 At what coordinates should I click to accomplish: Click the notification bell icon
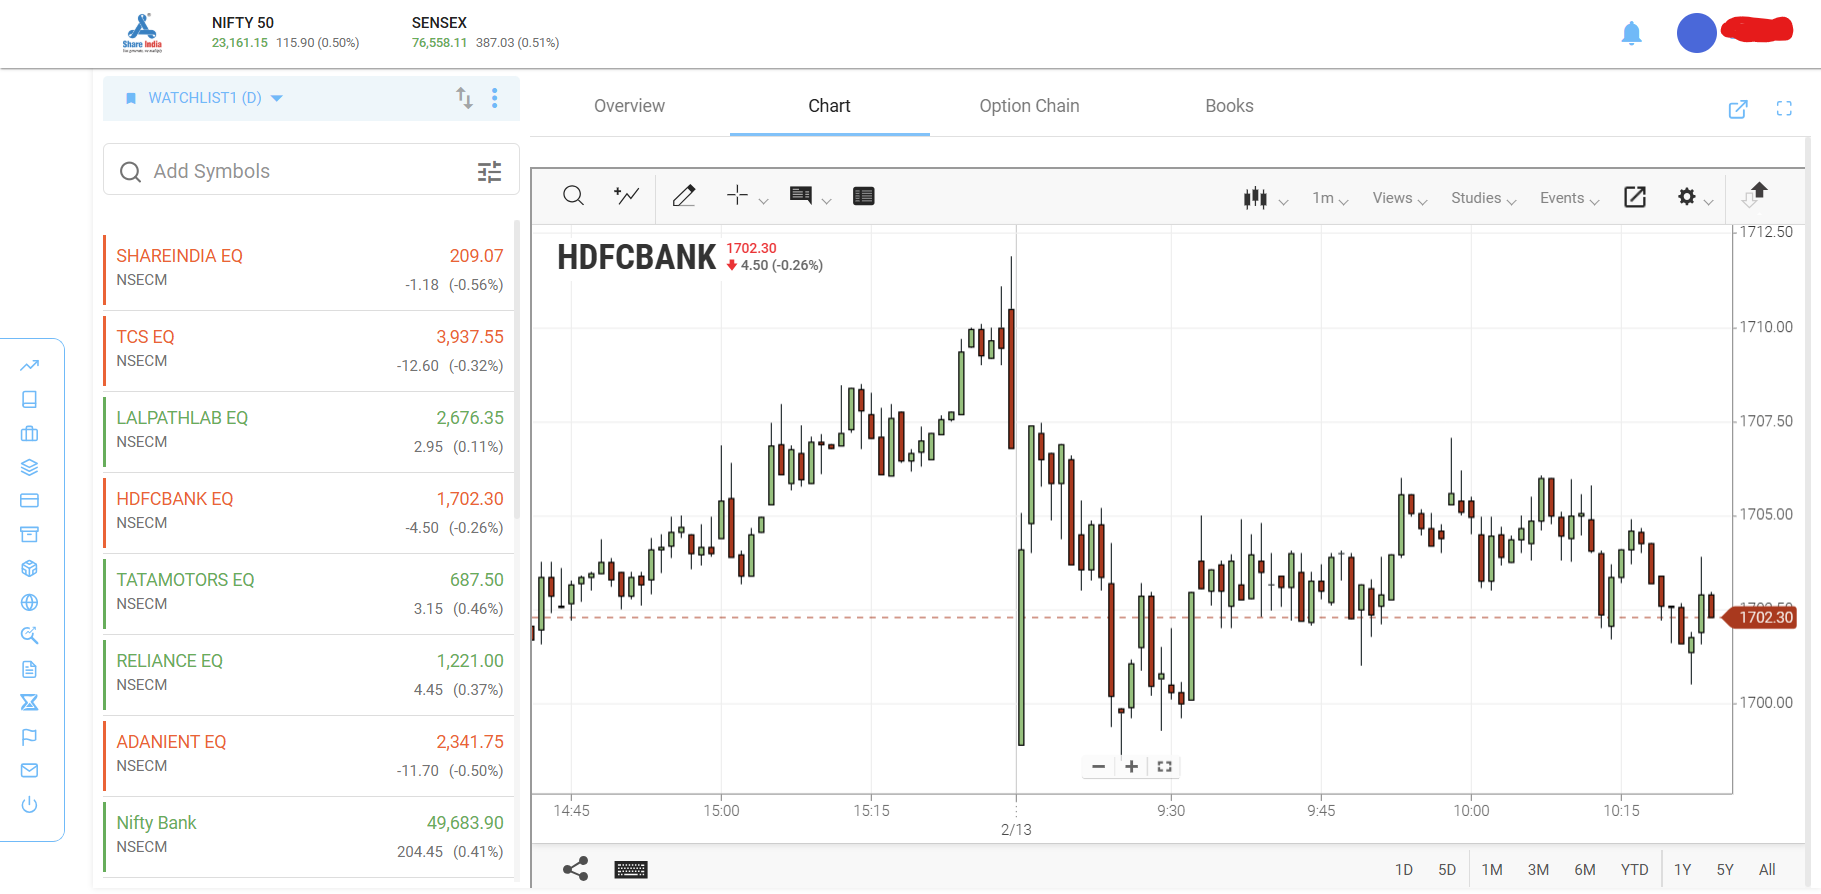pos(1631,34)
